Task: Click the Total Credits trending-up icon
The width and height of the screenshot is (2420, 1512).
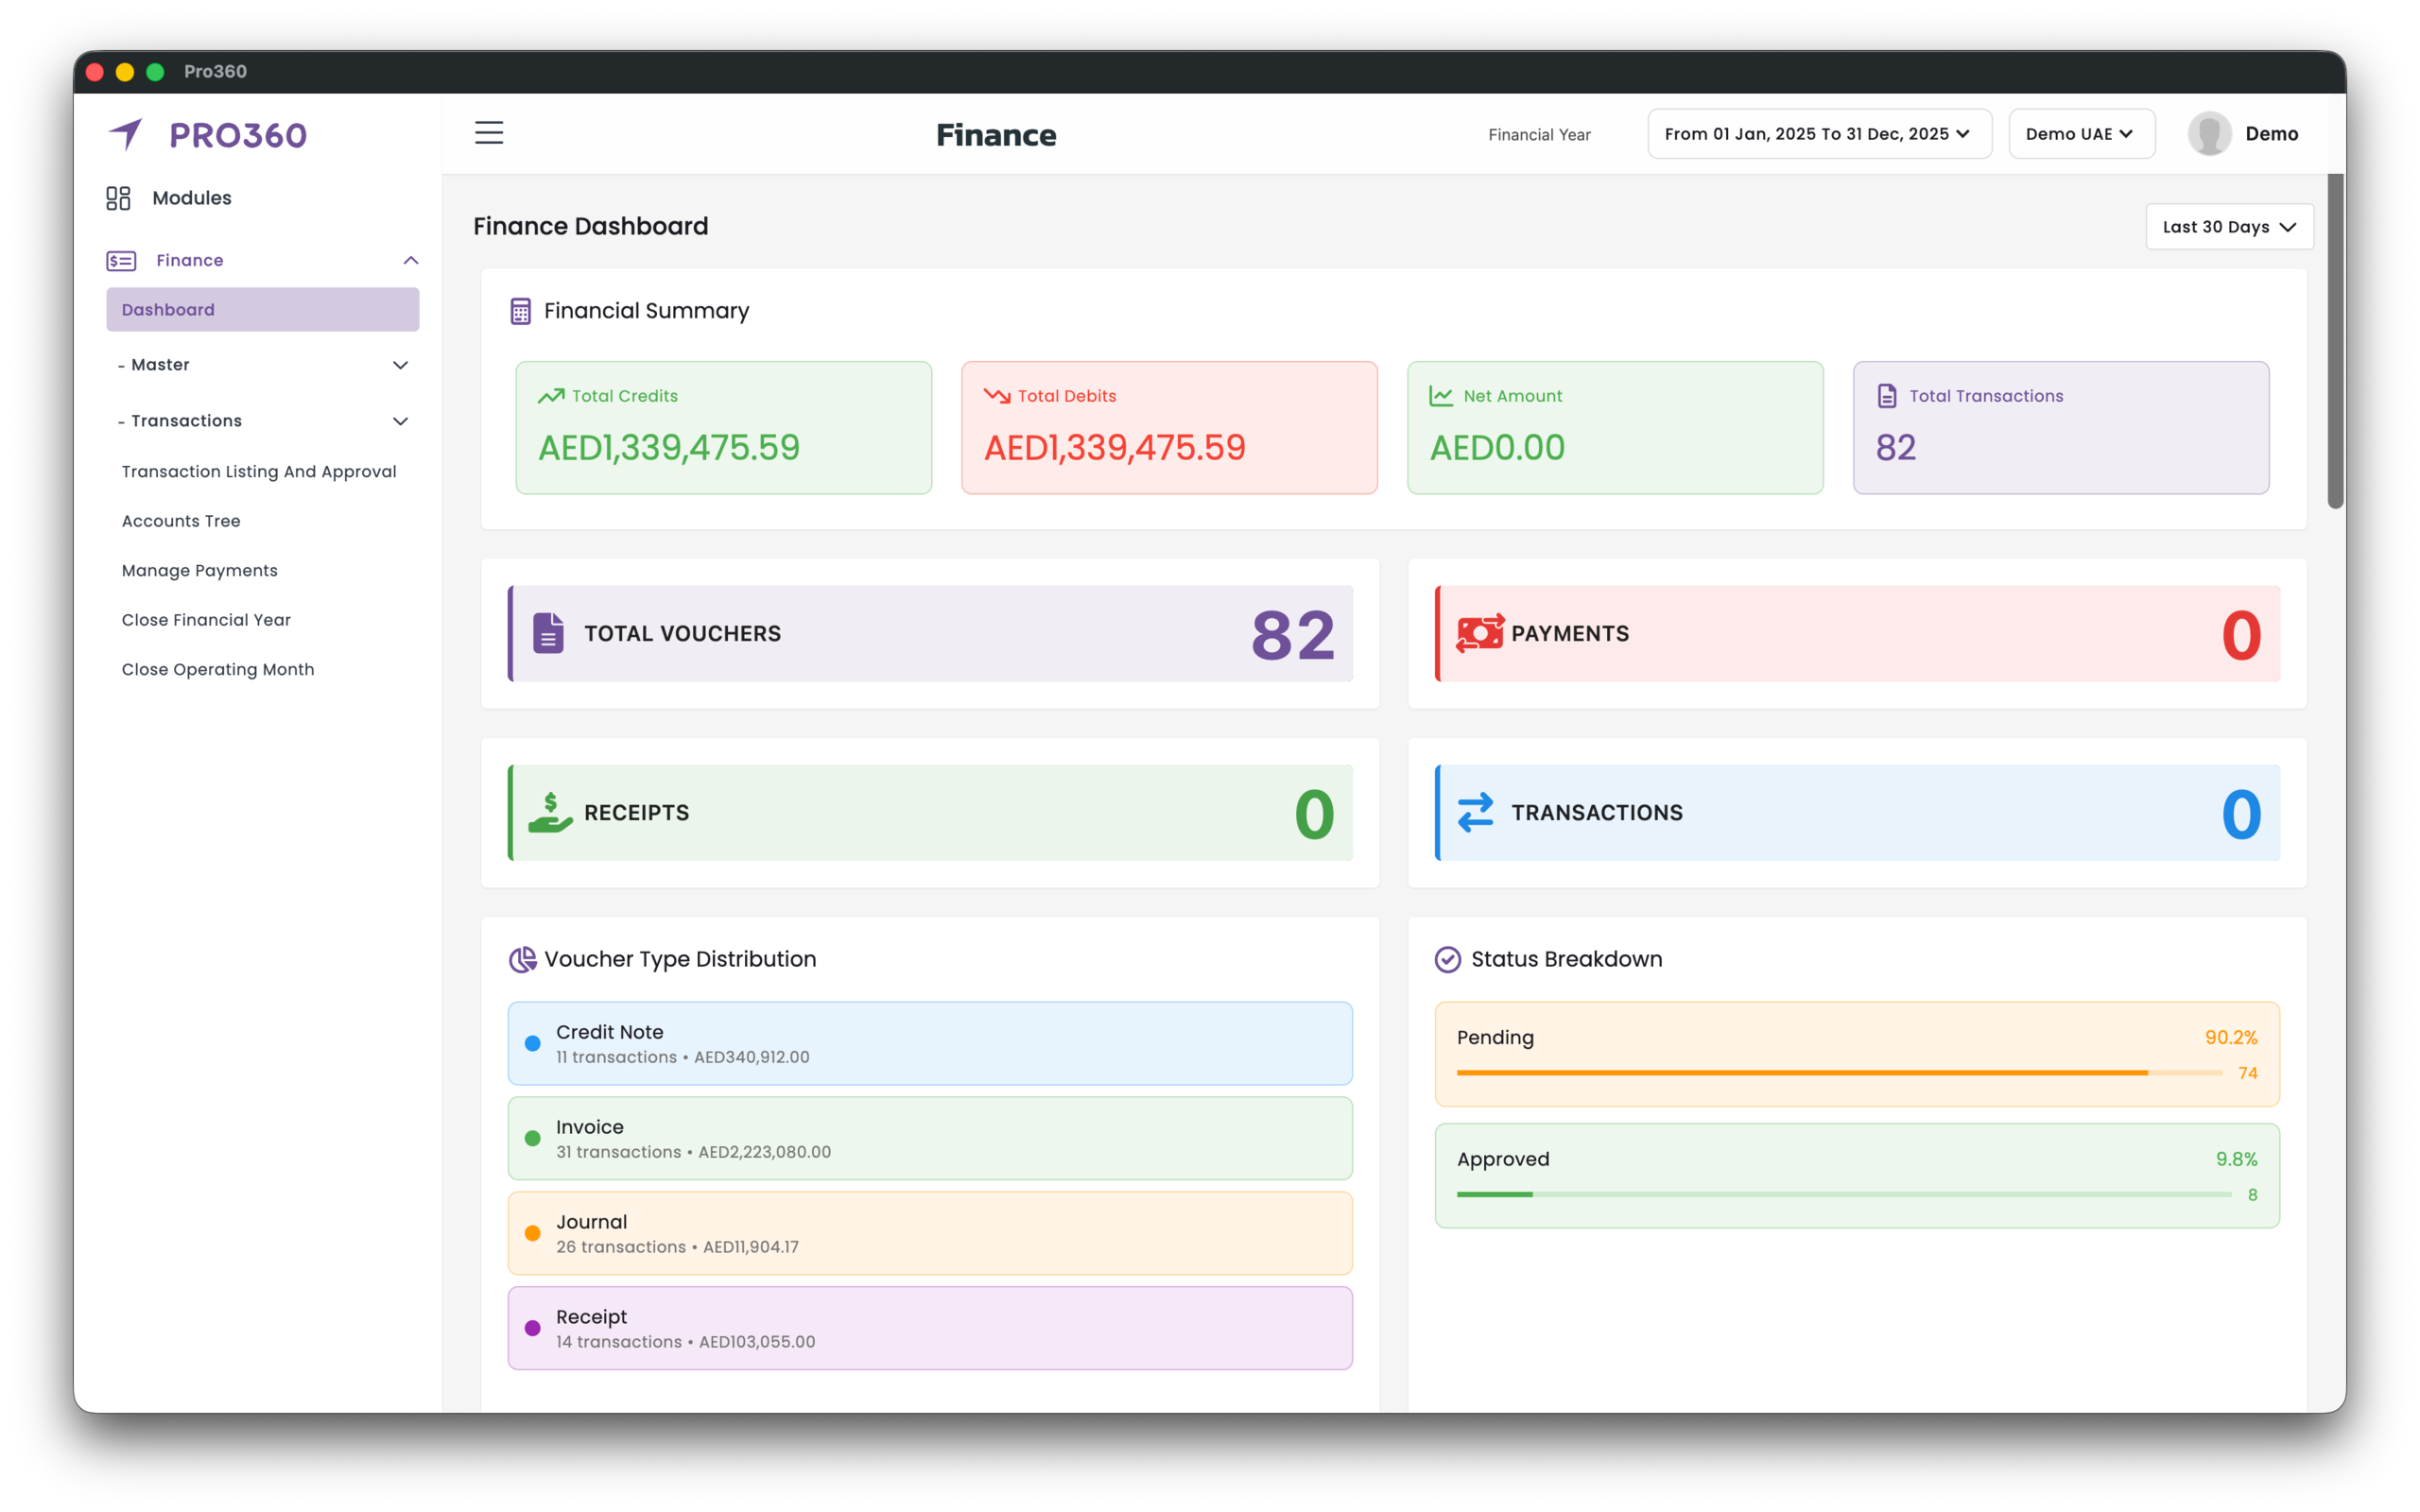Action: pyautogui.click(x=551, y=396)
